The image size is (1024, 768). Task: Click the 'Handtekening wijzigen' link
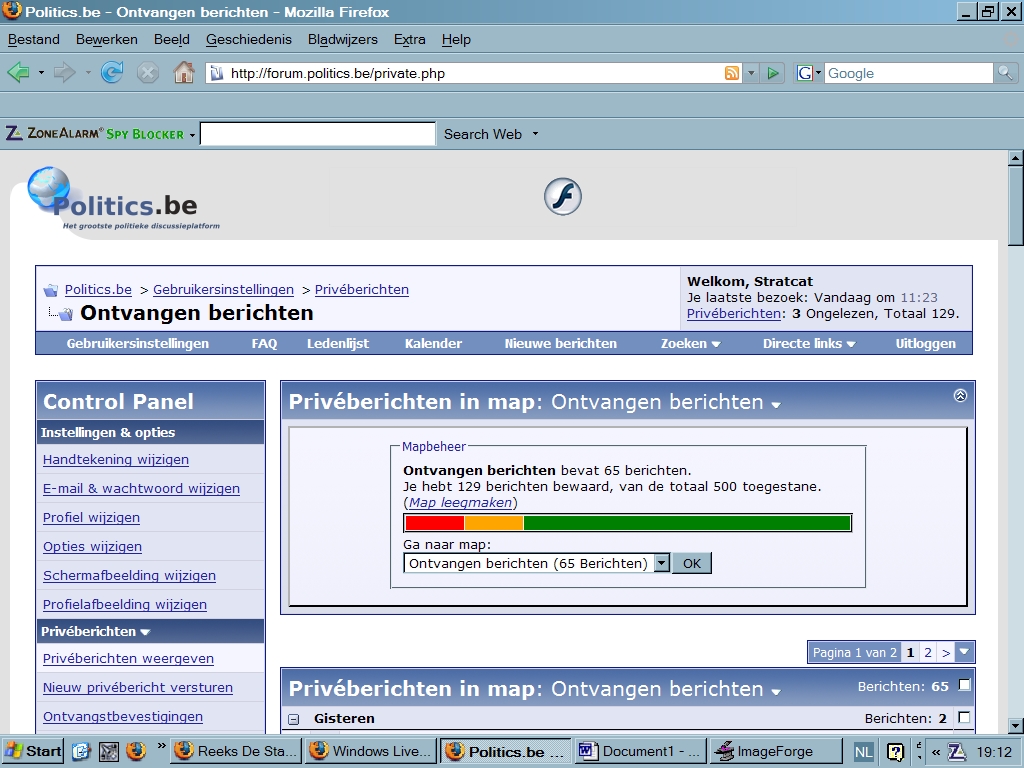tap(115, 460)
